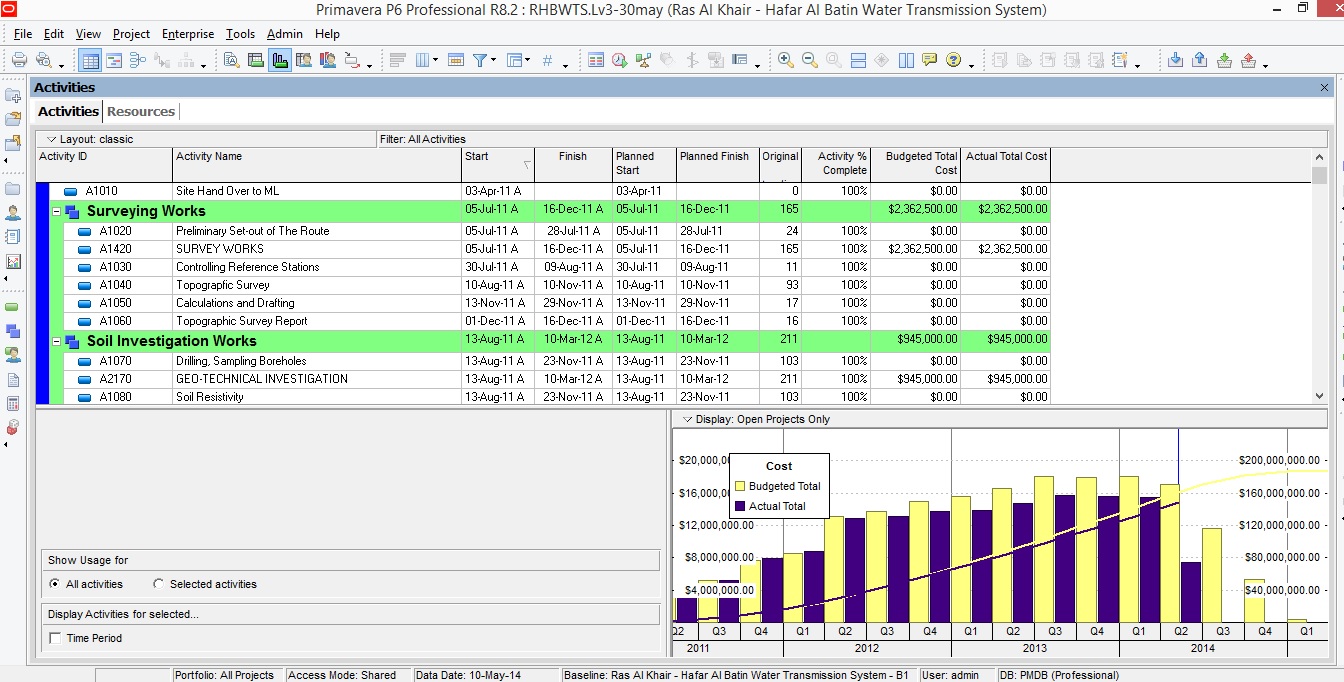This screenshot has width=1344, height=682.
Task: Click the Activity ID column header
Action: click(104, 164)
